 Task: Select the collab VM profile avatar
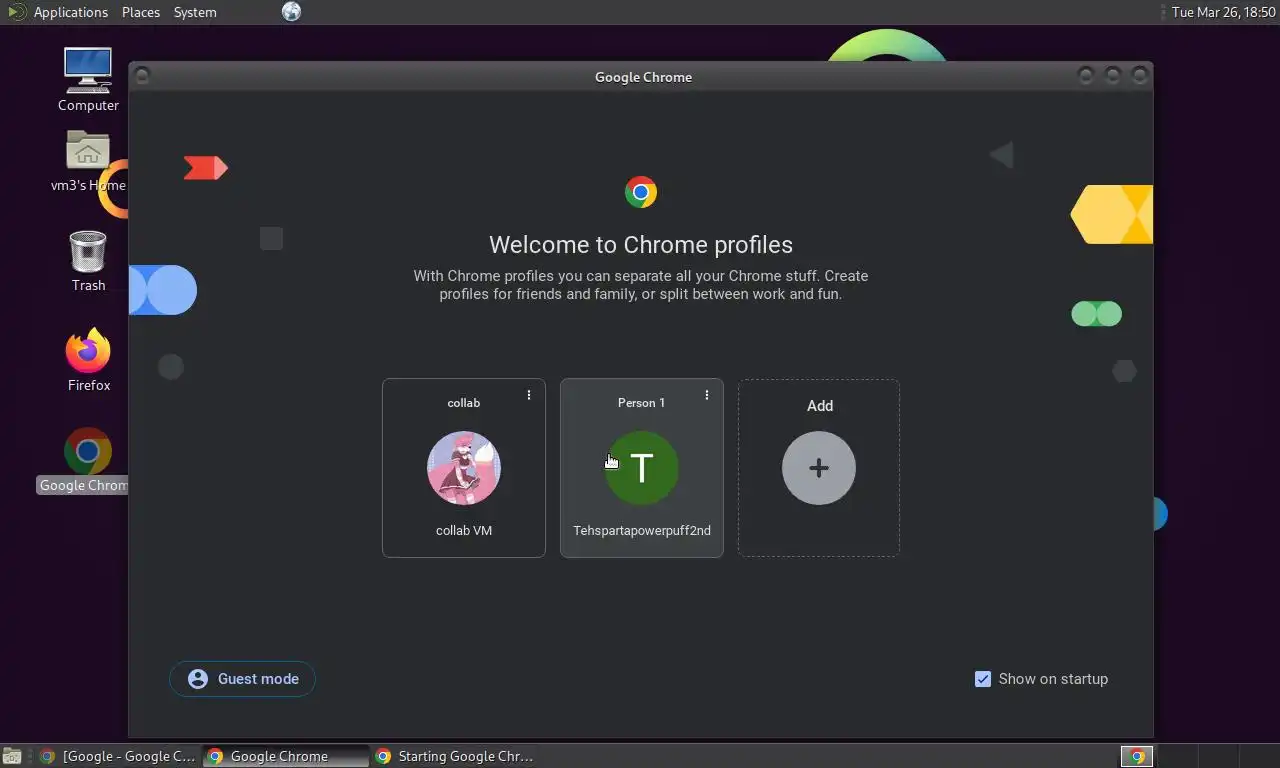pos(464,468)
